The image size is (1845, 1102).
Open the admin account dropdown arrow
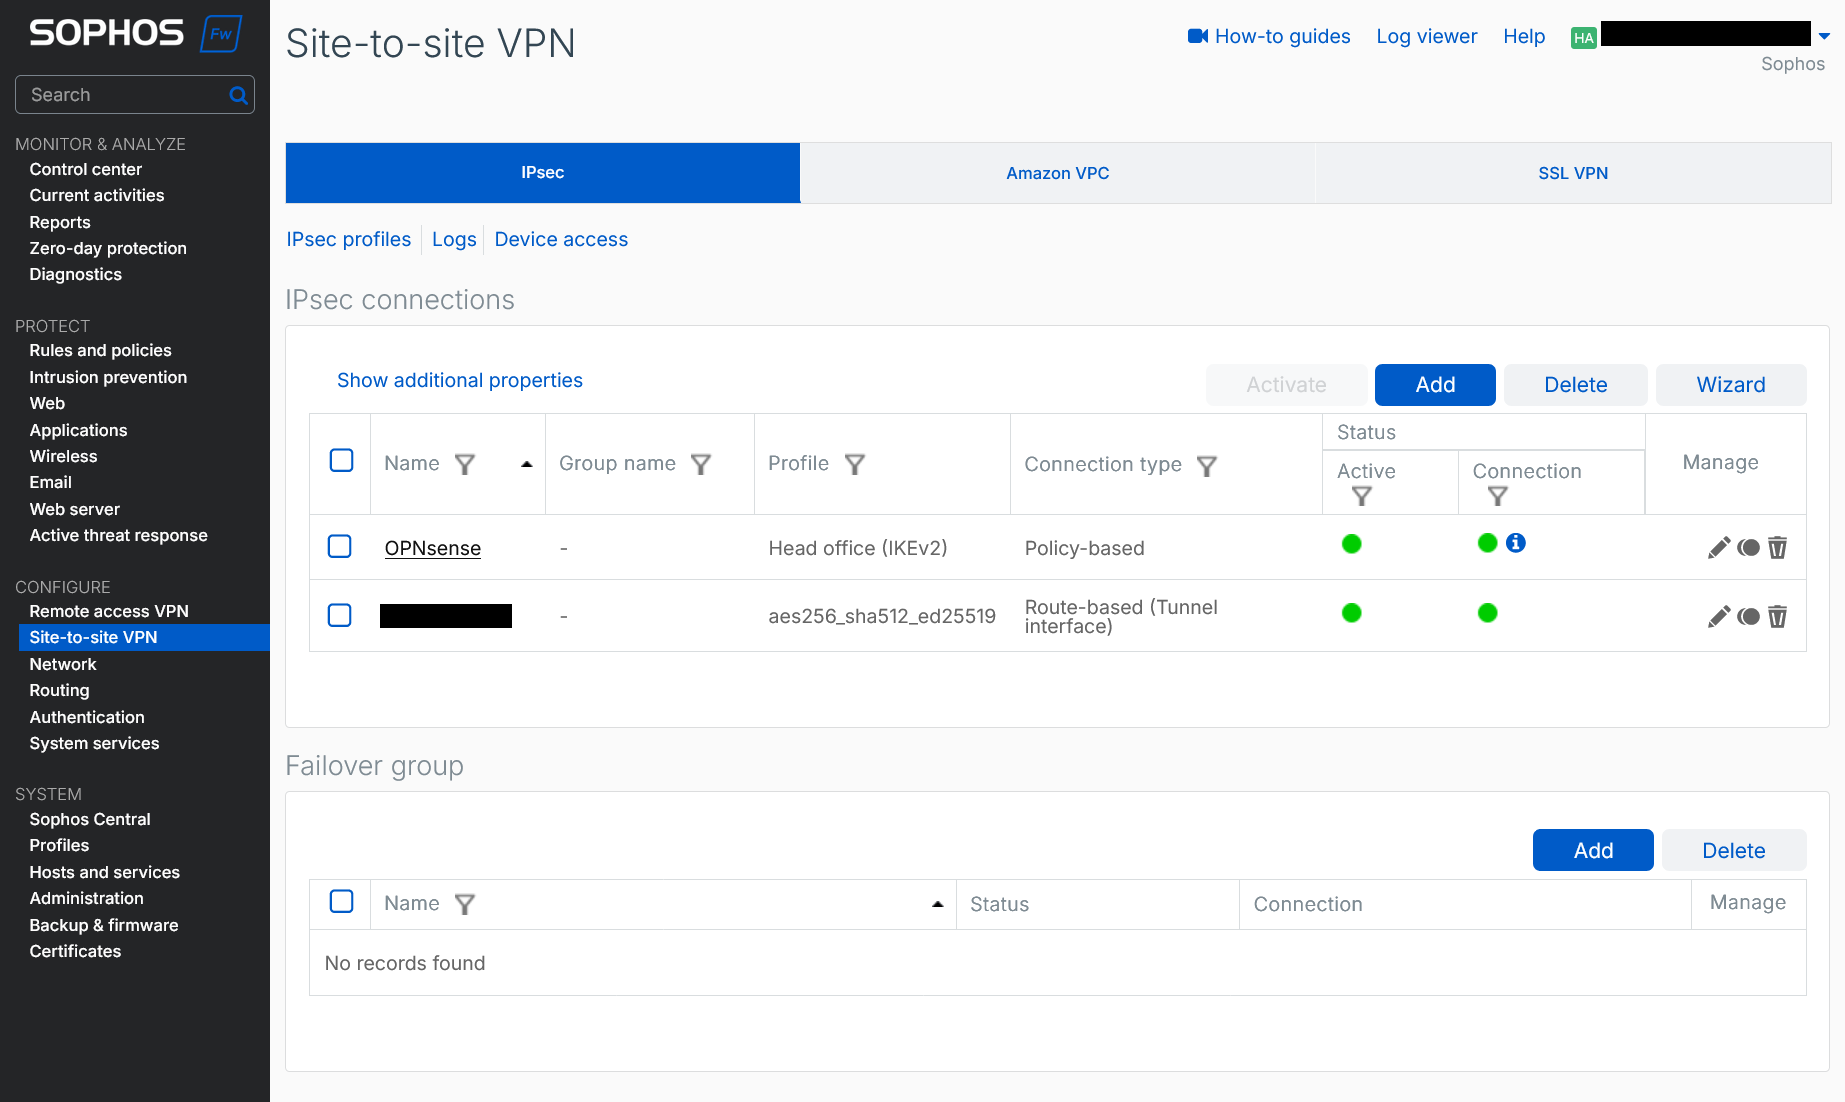coord(1824,36)
